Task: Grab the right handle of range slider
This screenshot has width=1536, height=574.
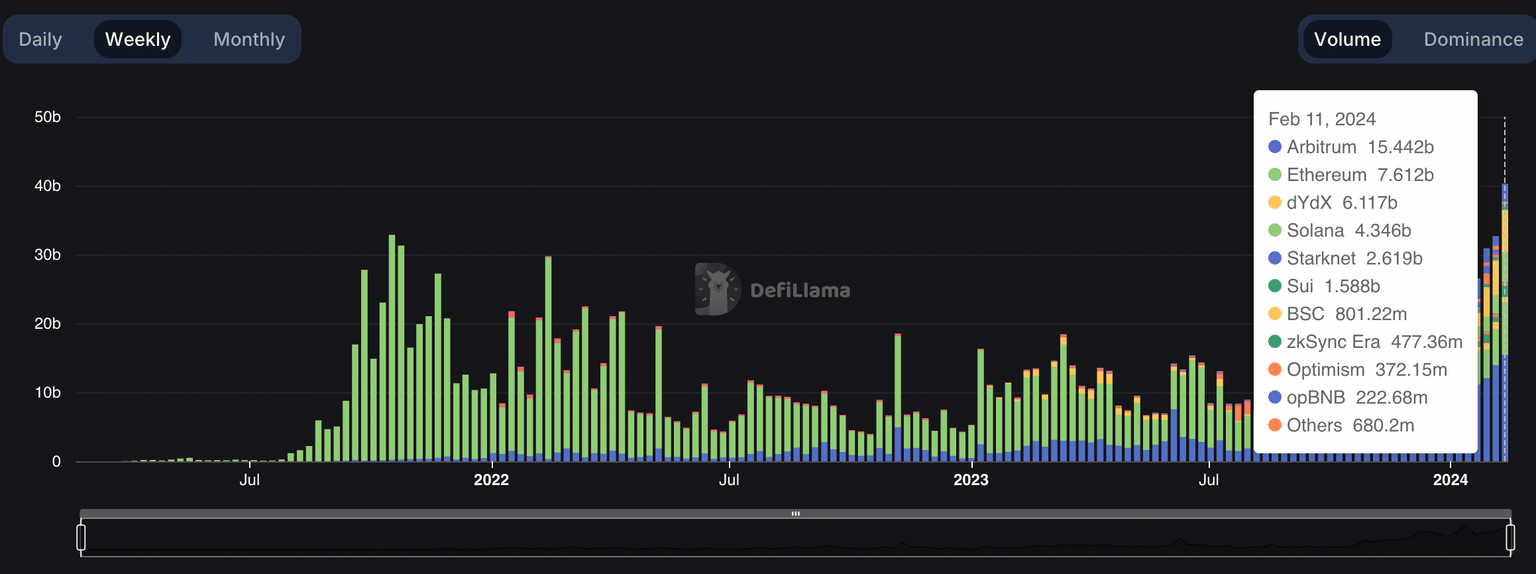Action: 1509,537
